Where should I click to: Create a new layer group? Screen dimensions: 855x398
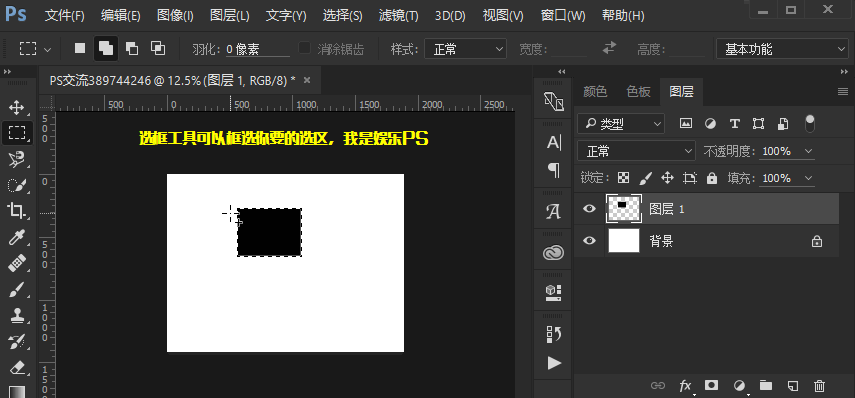click(x=766, y=385)
